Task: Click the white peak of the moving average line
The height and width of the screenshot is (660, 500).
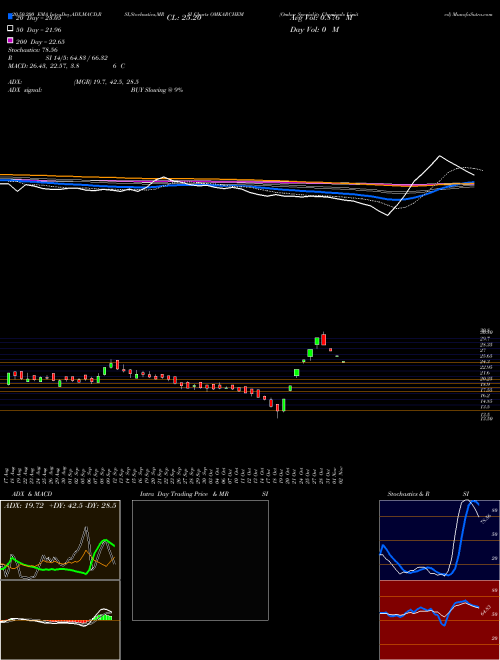Action: [x=440, y=156]
